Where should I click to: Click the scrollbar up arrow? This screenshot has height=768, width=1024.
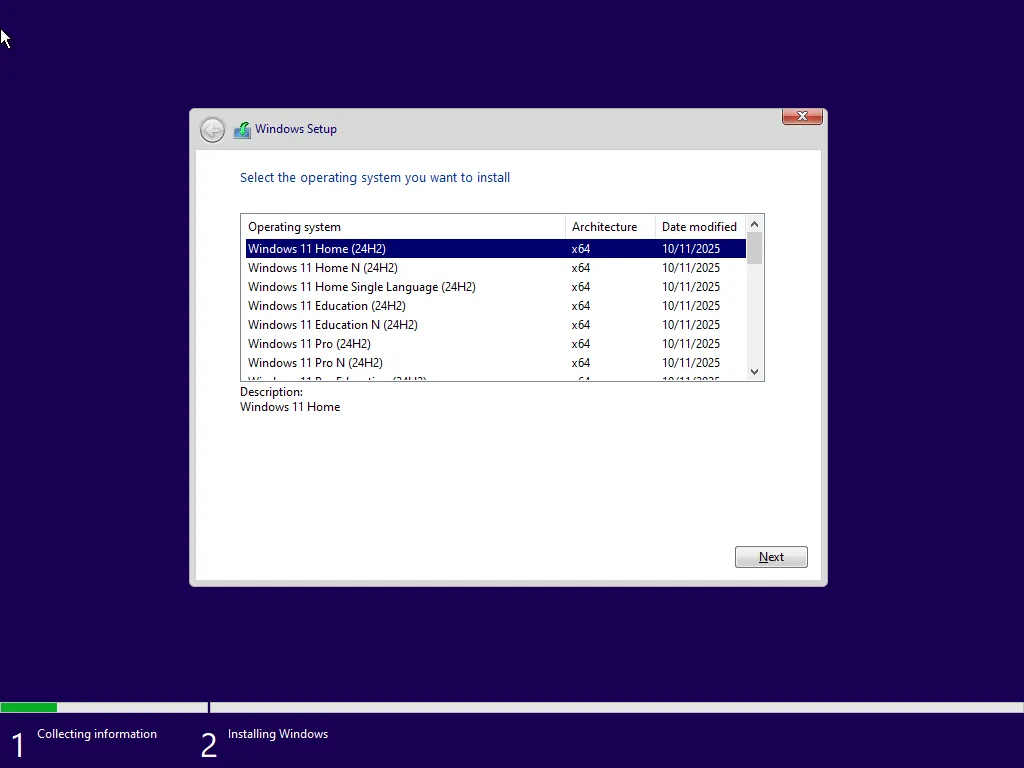pos(754,223)
